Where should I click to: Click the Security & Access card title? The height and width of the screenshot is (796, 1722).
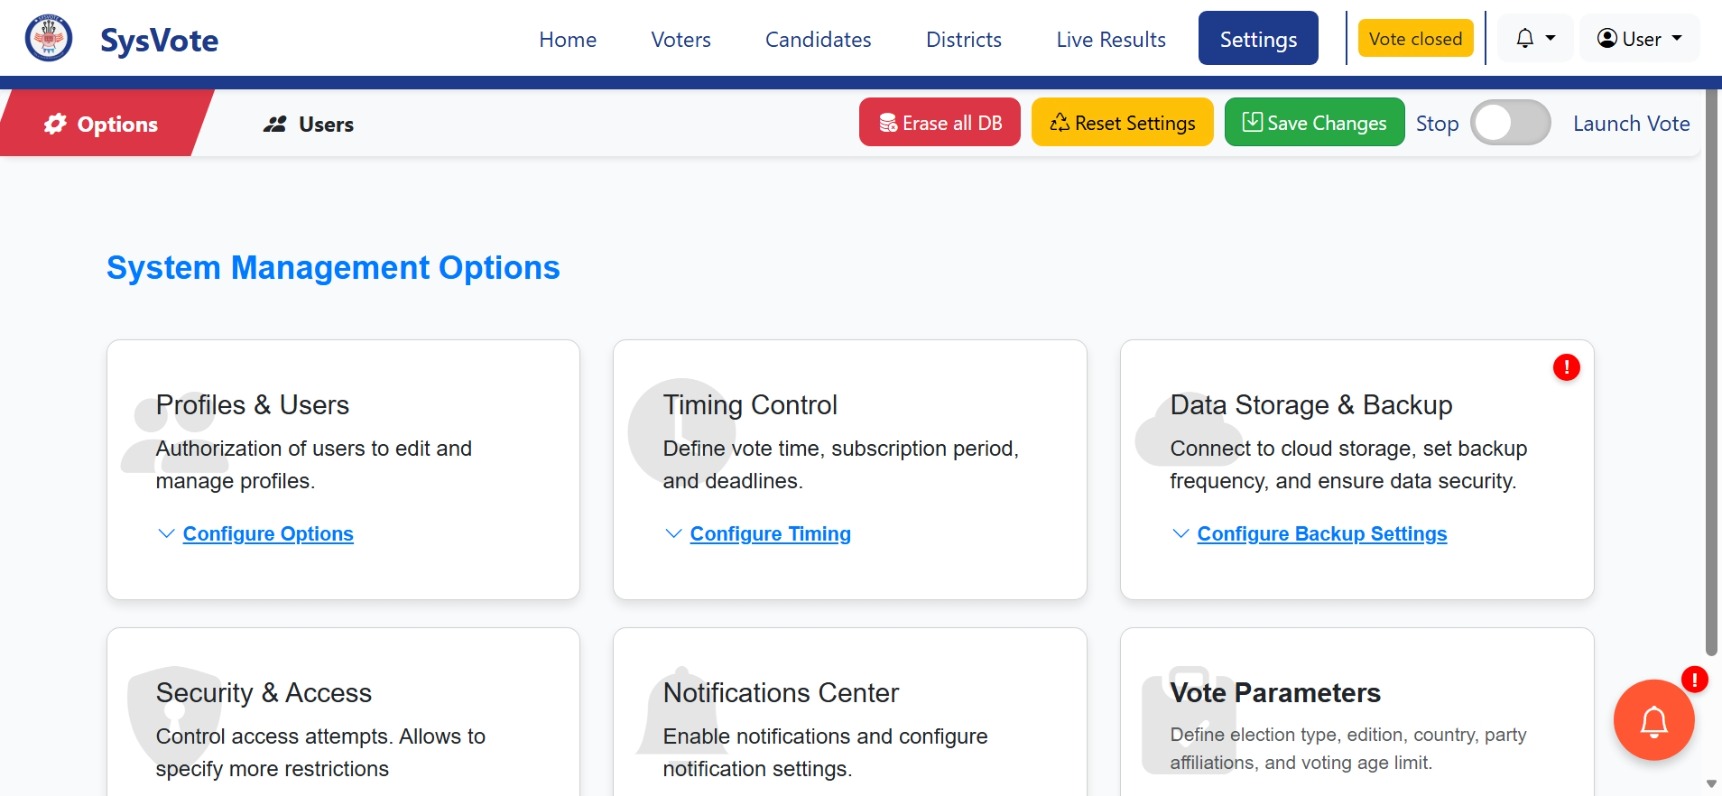click(x=264, y=693)
